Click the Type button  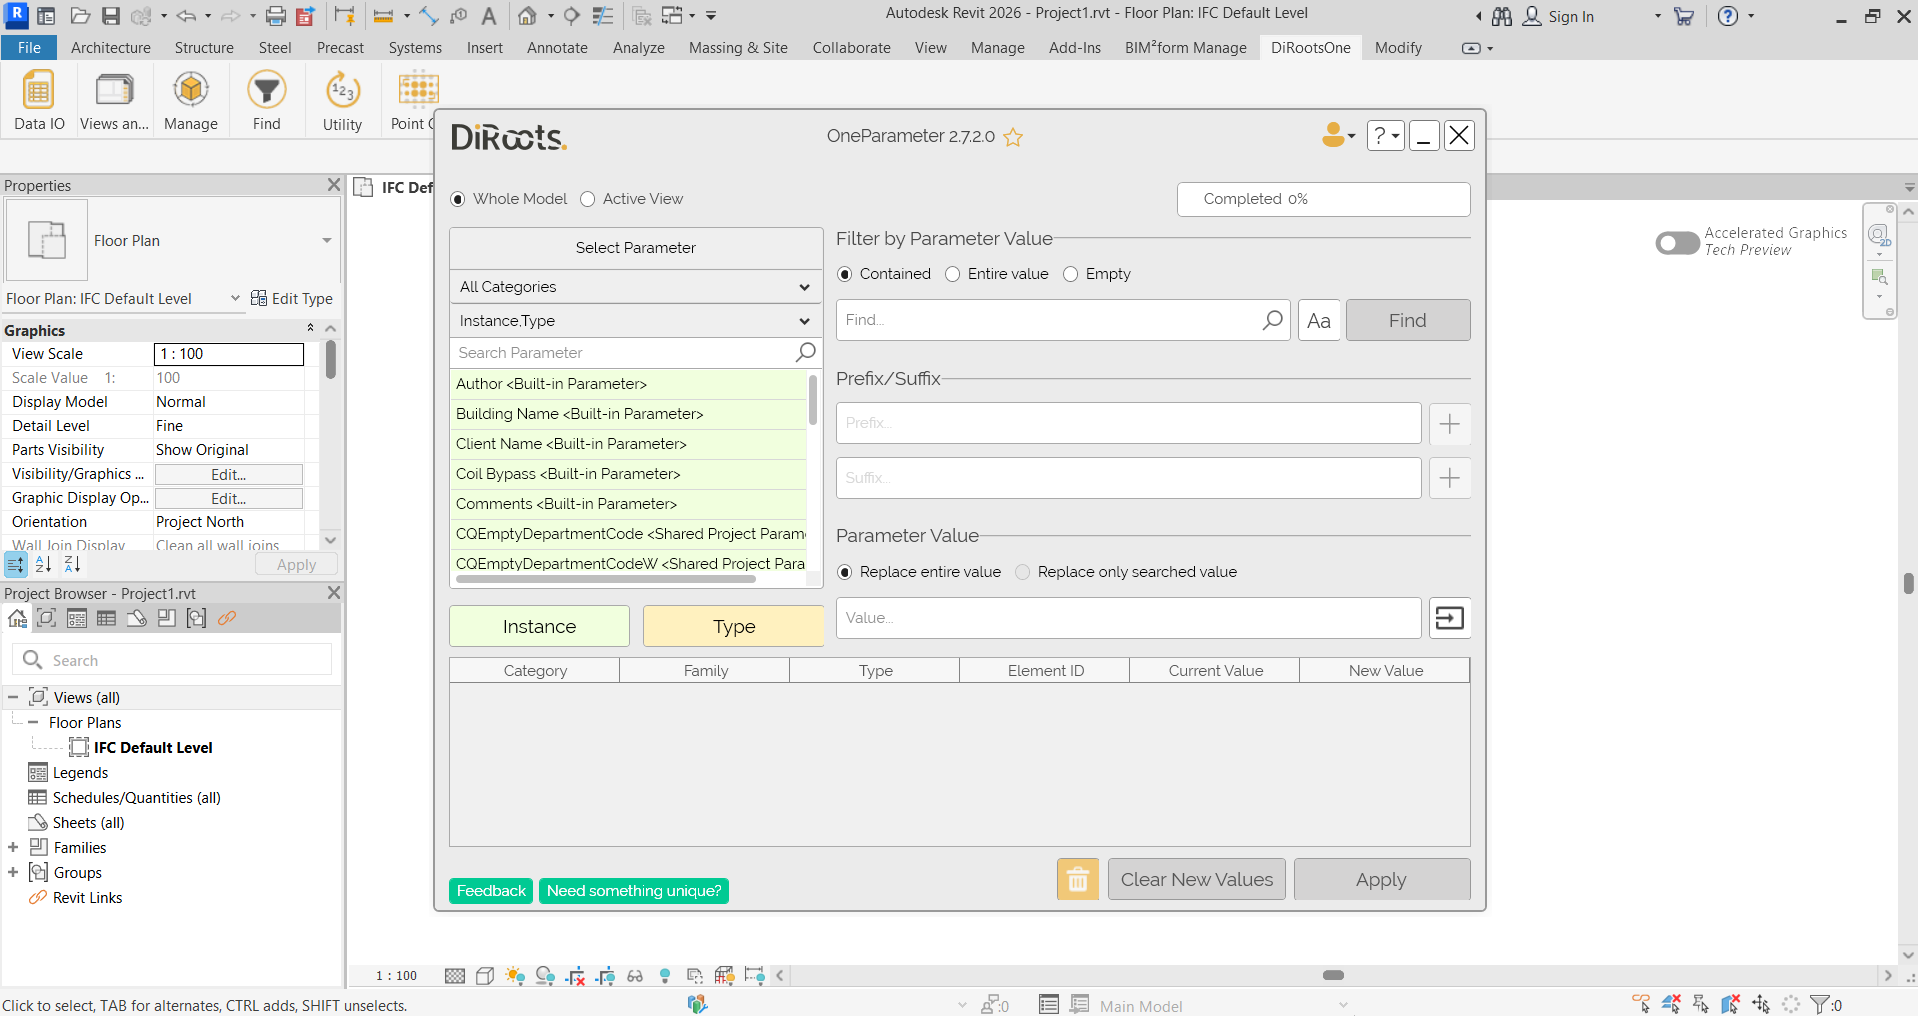pos(734,626)
